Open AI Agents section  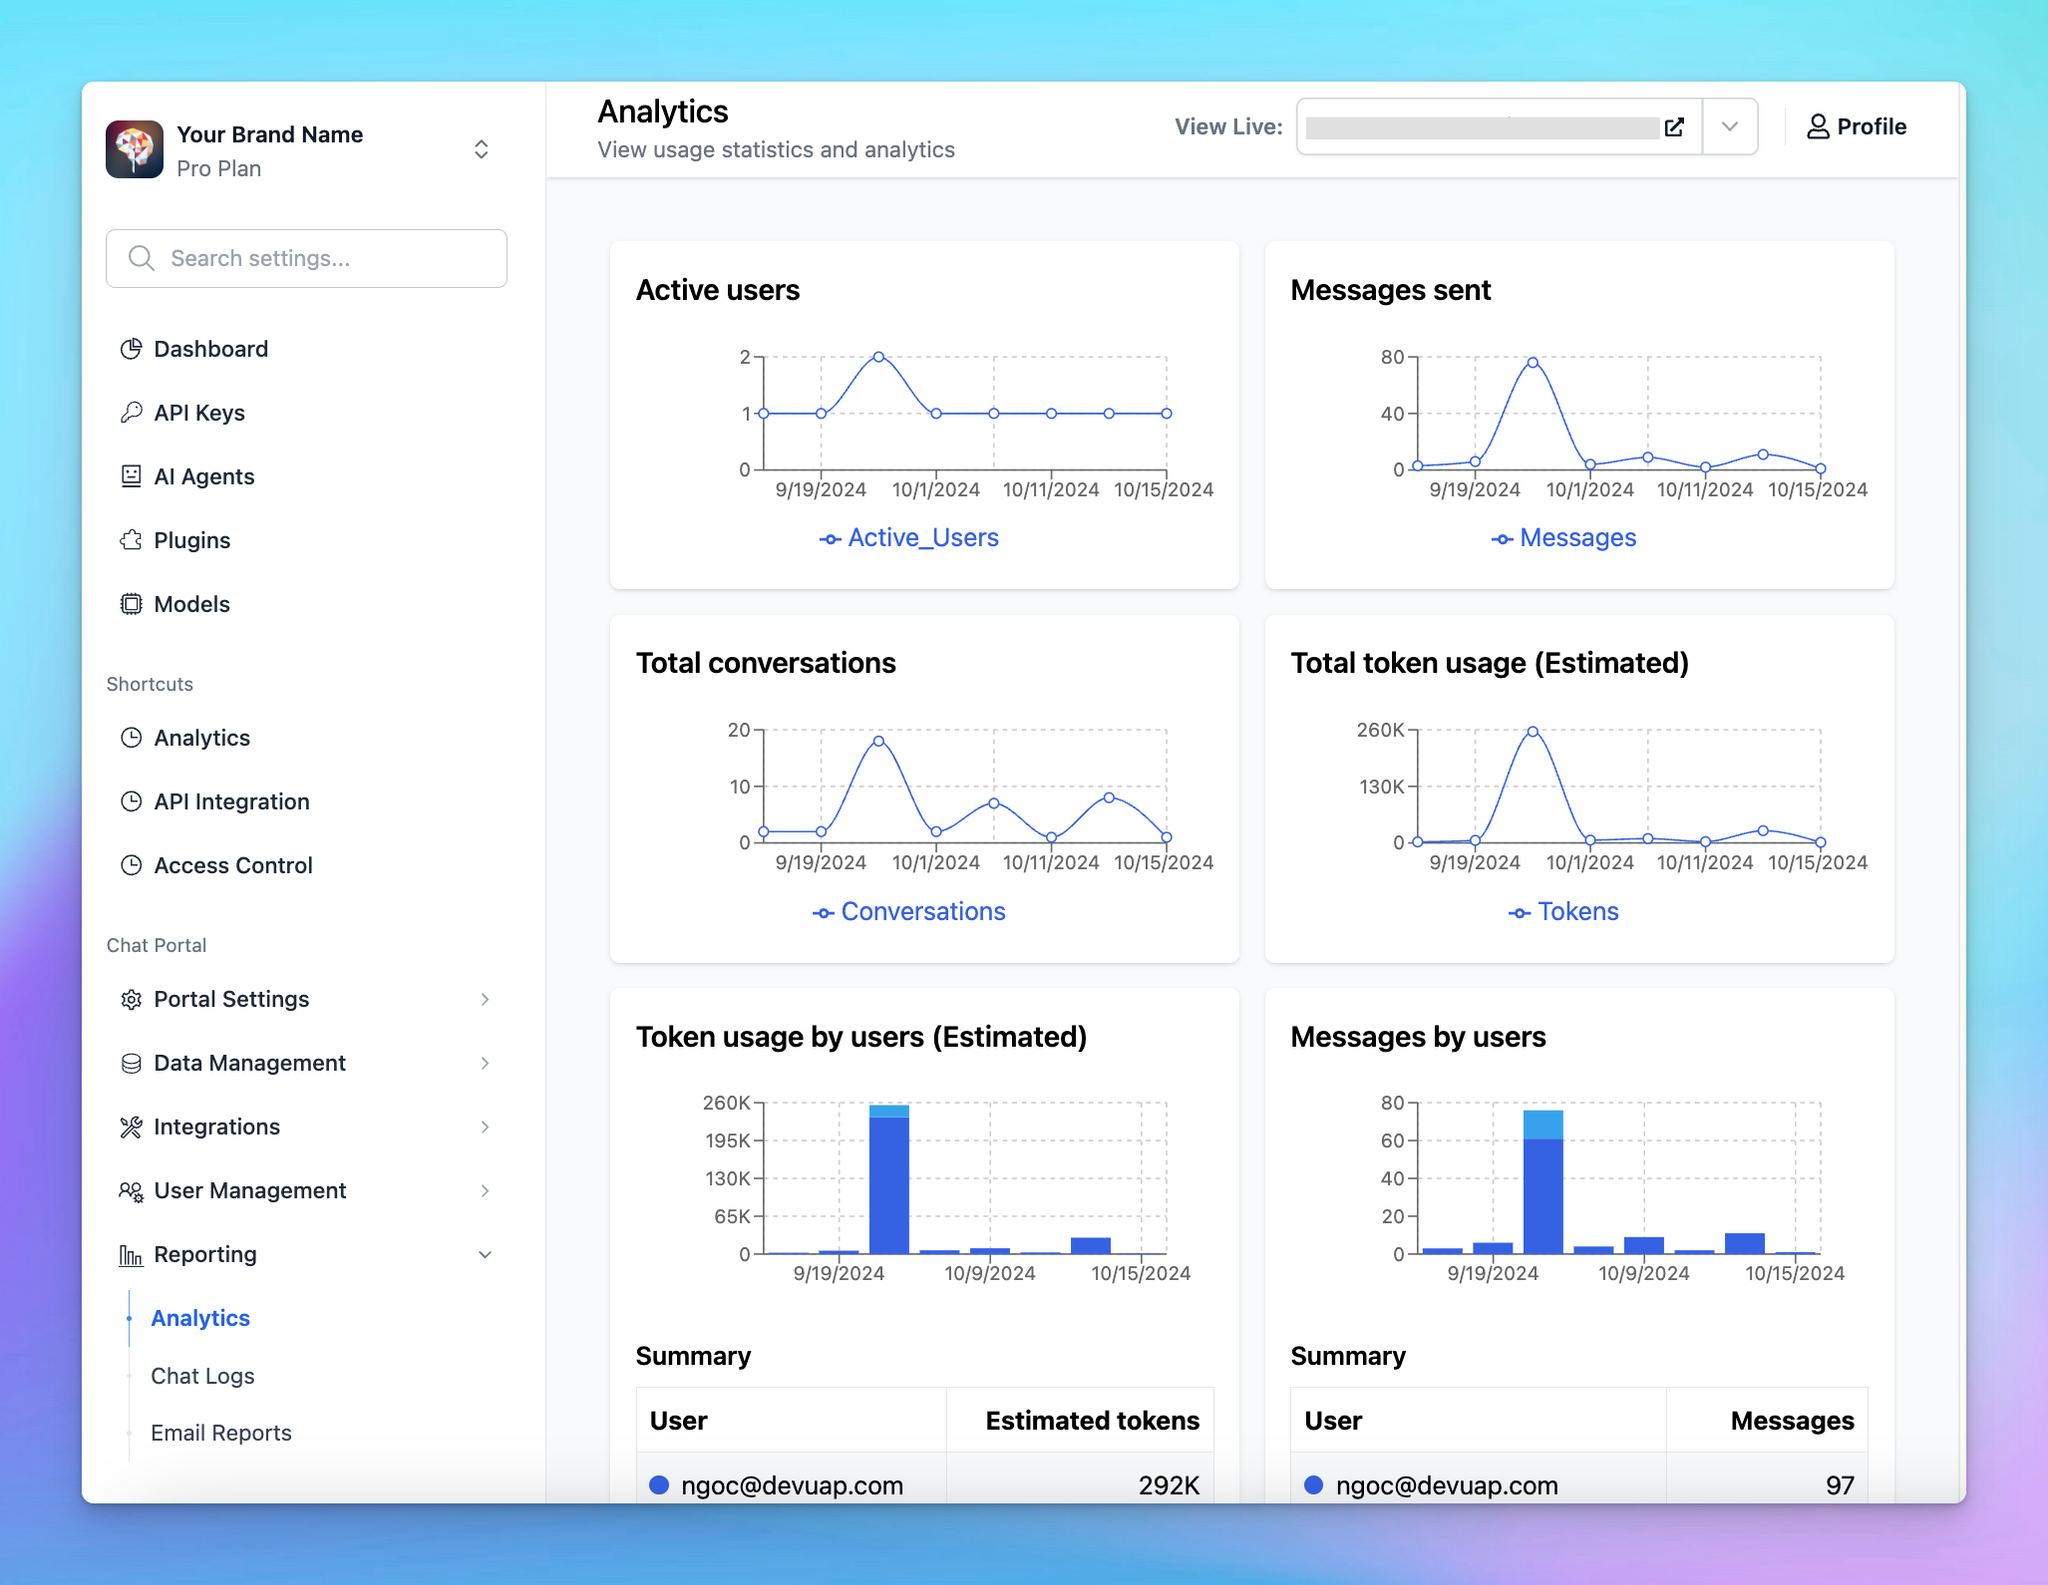tap(204, 477)
